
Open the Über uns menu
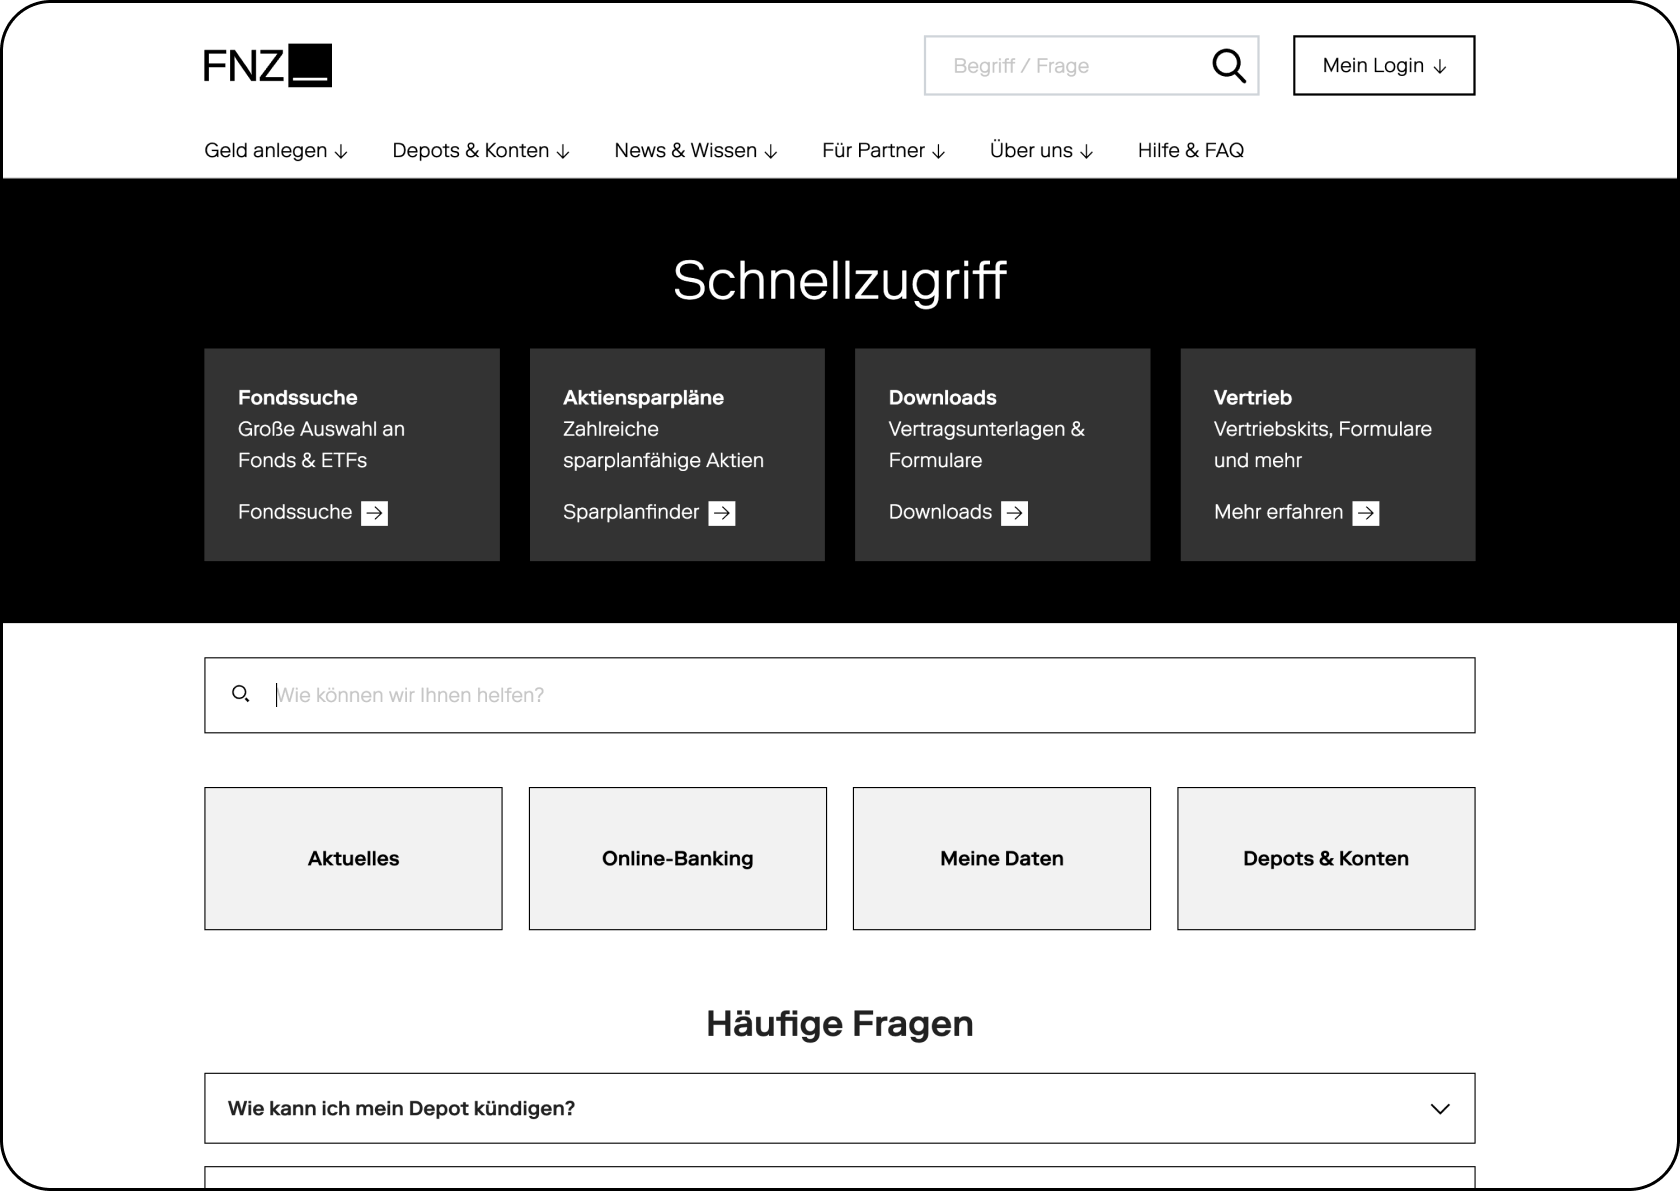pos(1041,150)
